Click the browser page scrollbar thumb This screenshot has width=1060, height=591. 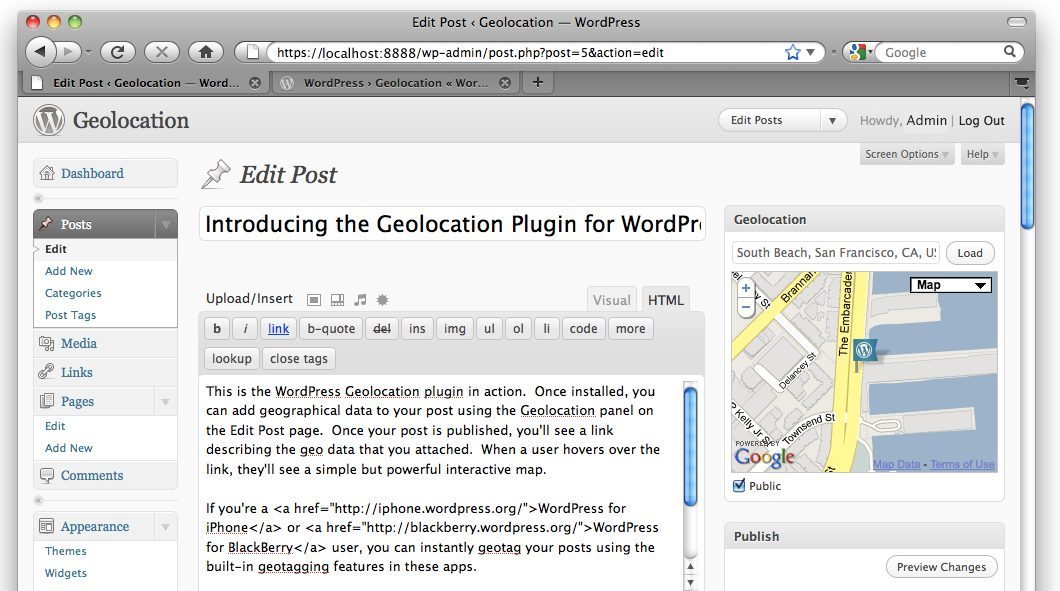1027,167
